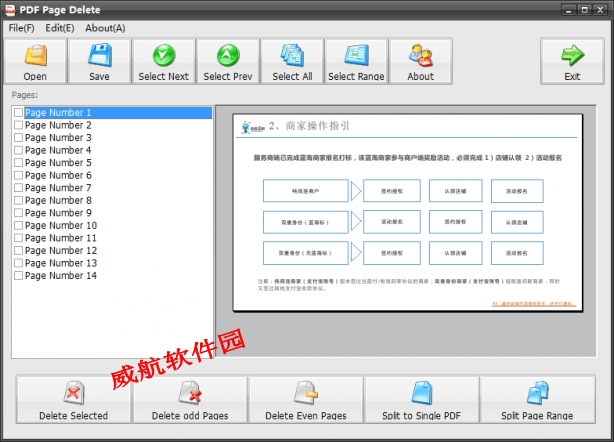Check the Page Number 13 checkbox
The width and height of the screenshot is (614, 442).
pyautogui.click(x=18, y=263)
